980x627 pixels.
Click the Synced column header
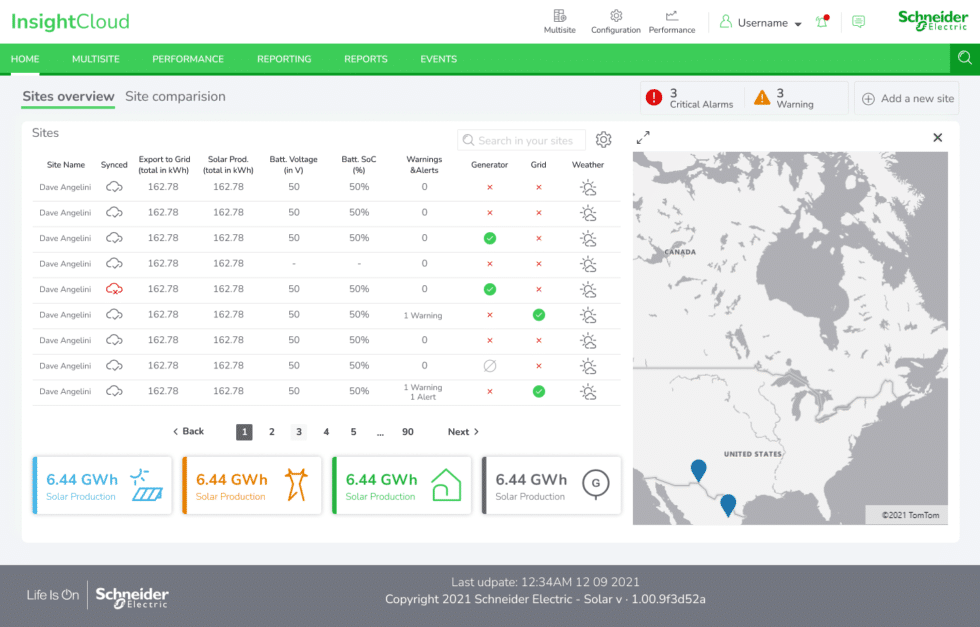[114, 164]
